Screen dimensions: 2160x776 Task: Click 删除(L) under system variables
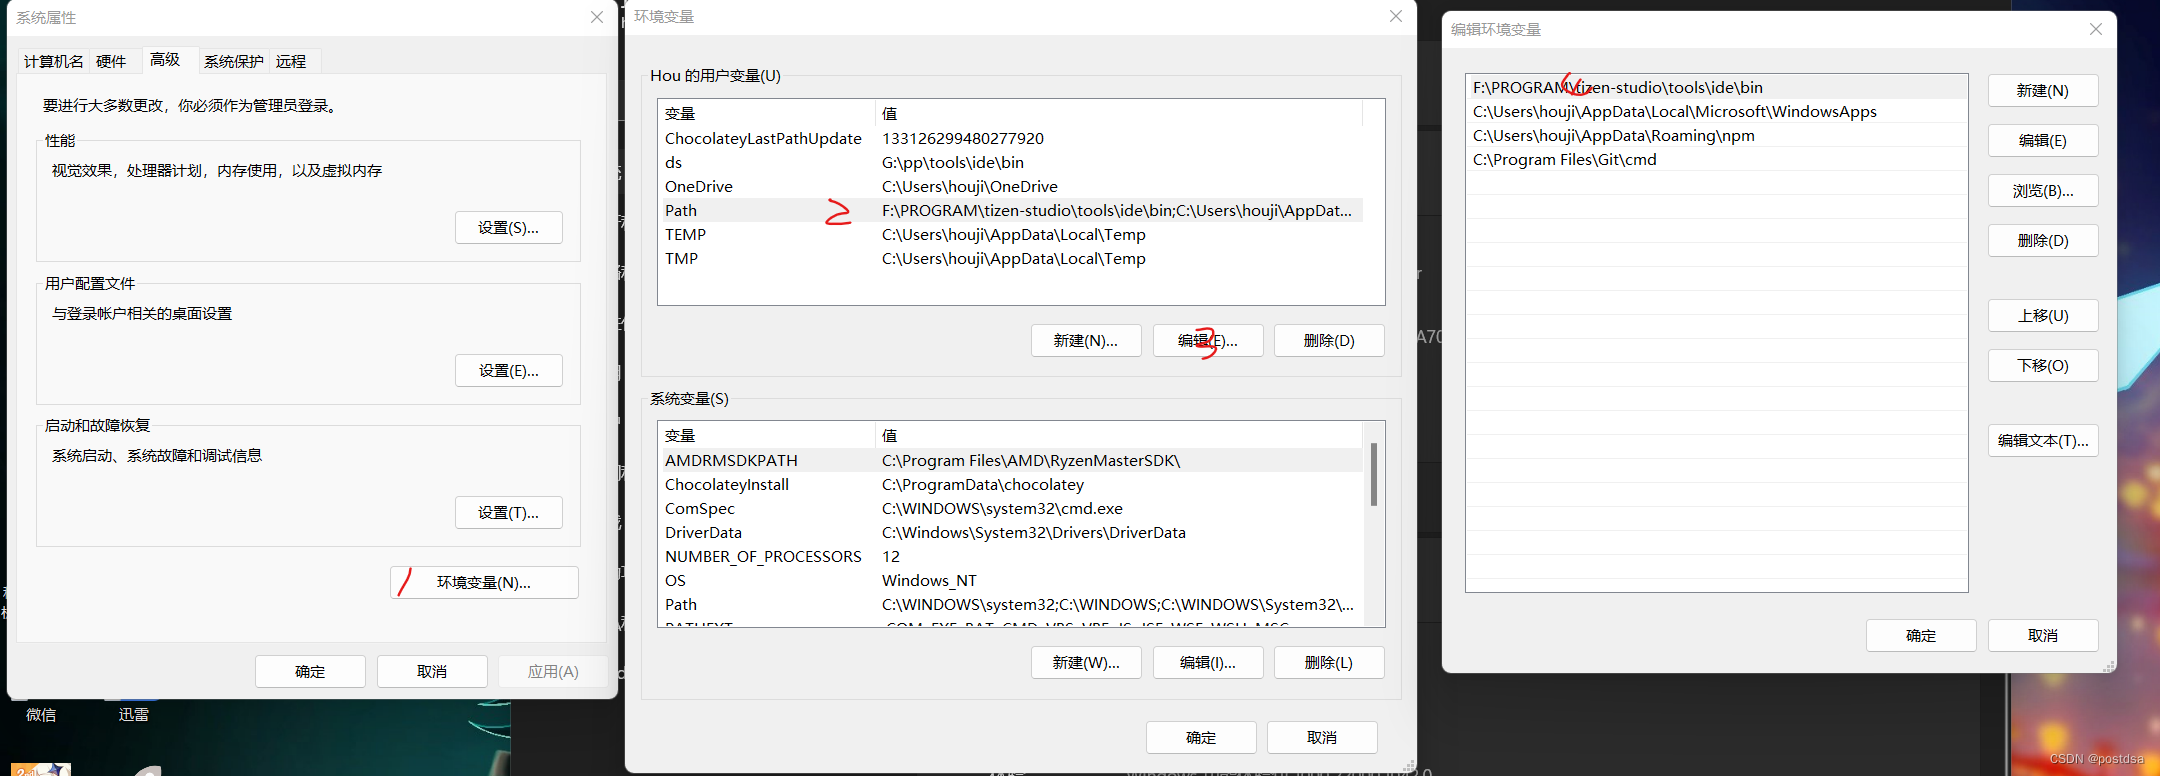point(1329,663)
